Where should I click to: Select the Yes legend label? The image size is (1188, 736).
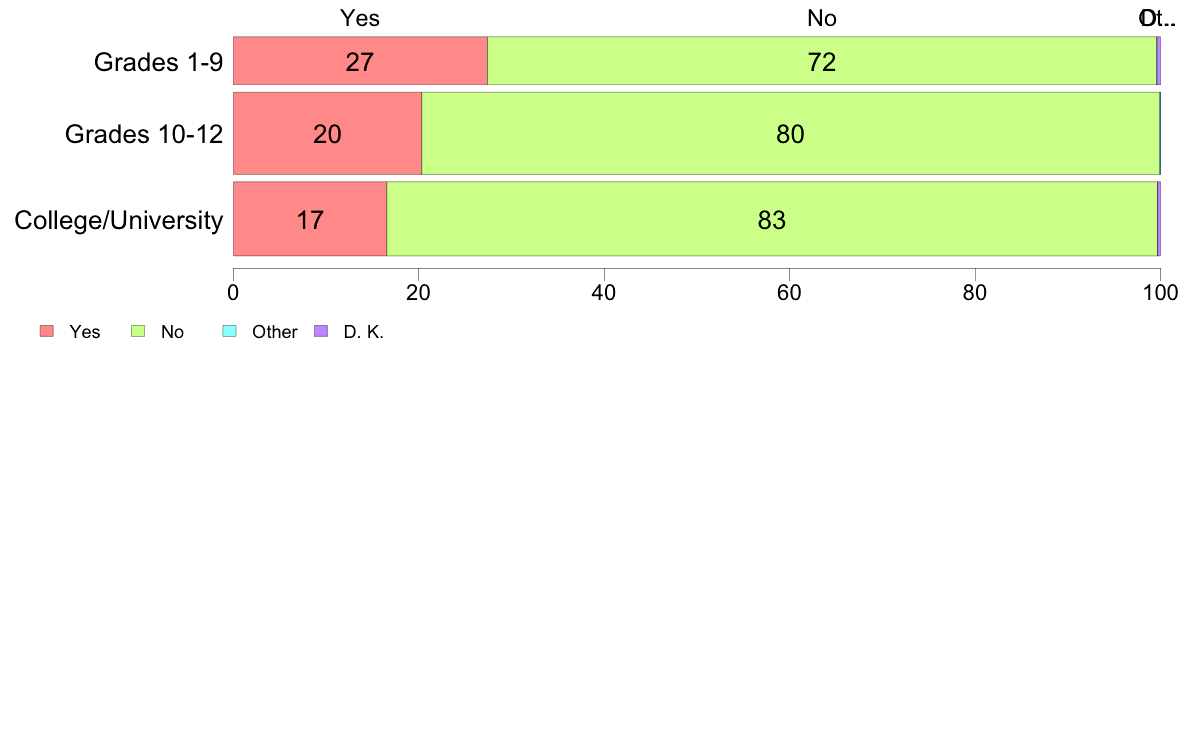tap(85, 332)
